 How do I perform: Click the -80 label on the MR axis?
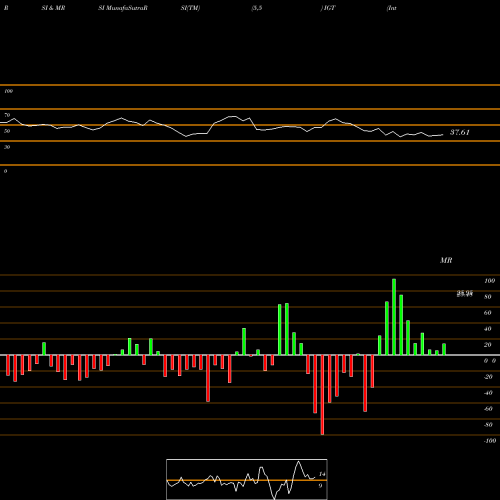pyautogui.click(x=488, y=425)
